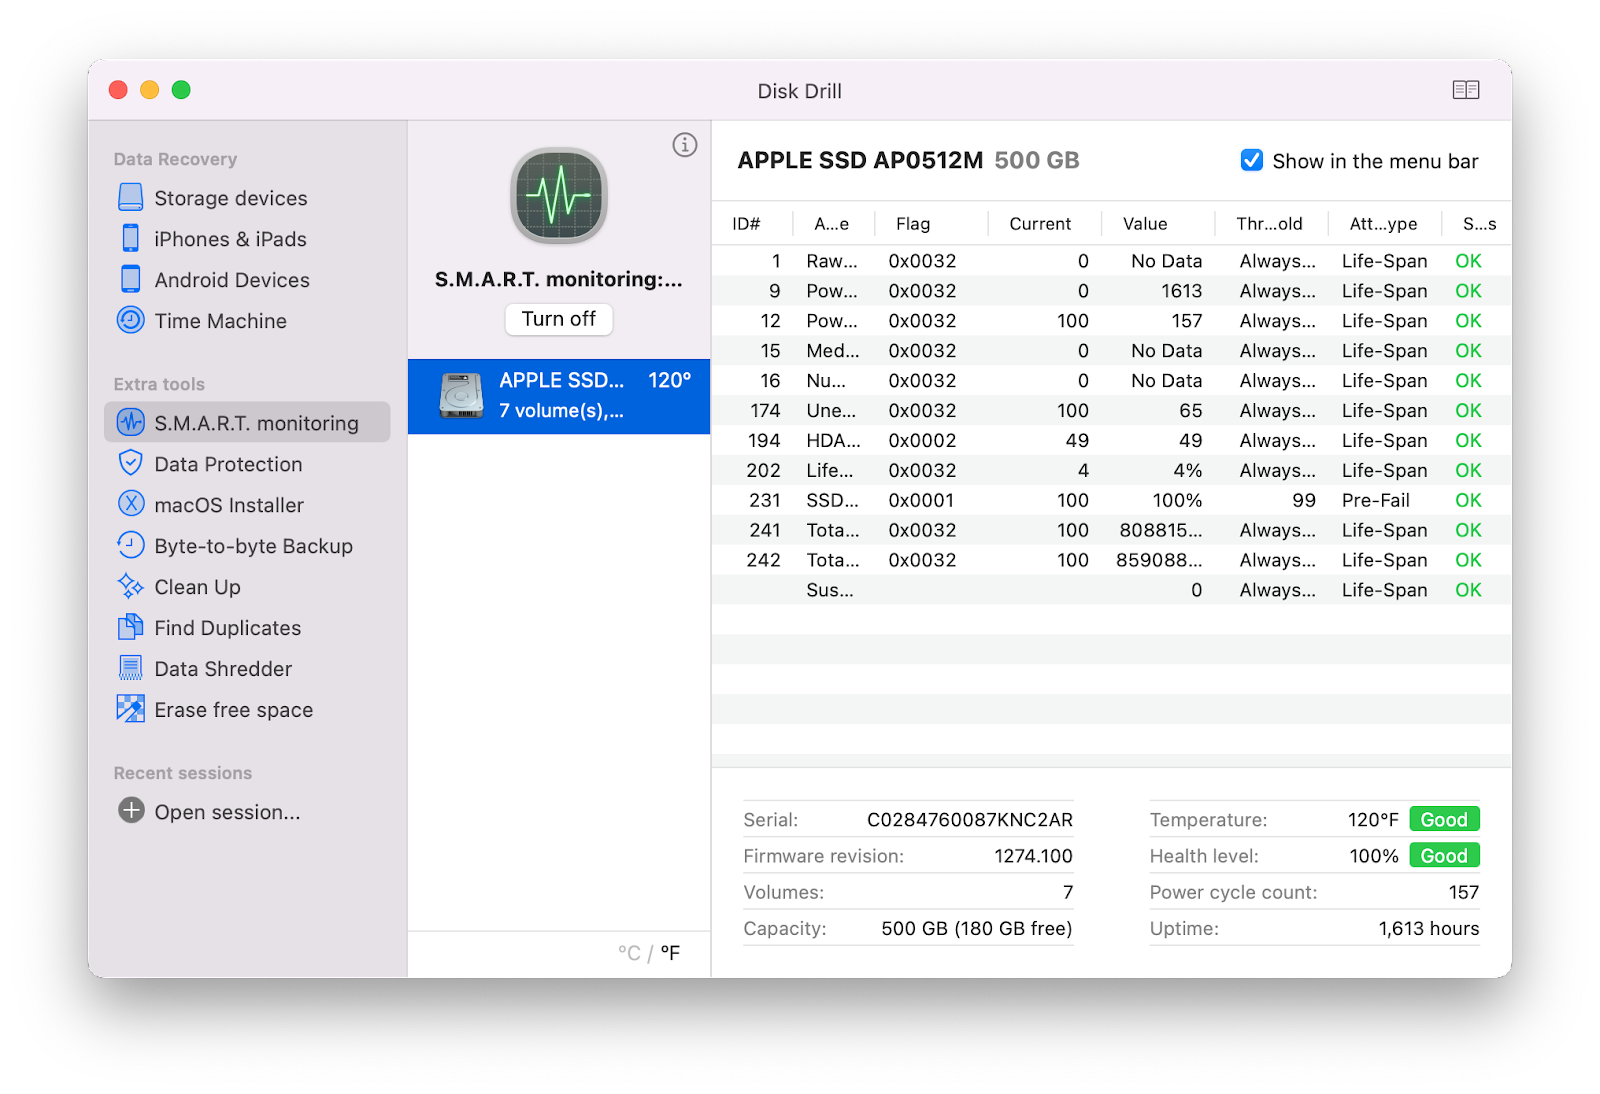Open macOS Installer X icon
This screenshot has height=1094, width=1600.
[x=131, y=504]
